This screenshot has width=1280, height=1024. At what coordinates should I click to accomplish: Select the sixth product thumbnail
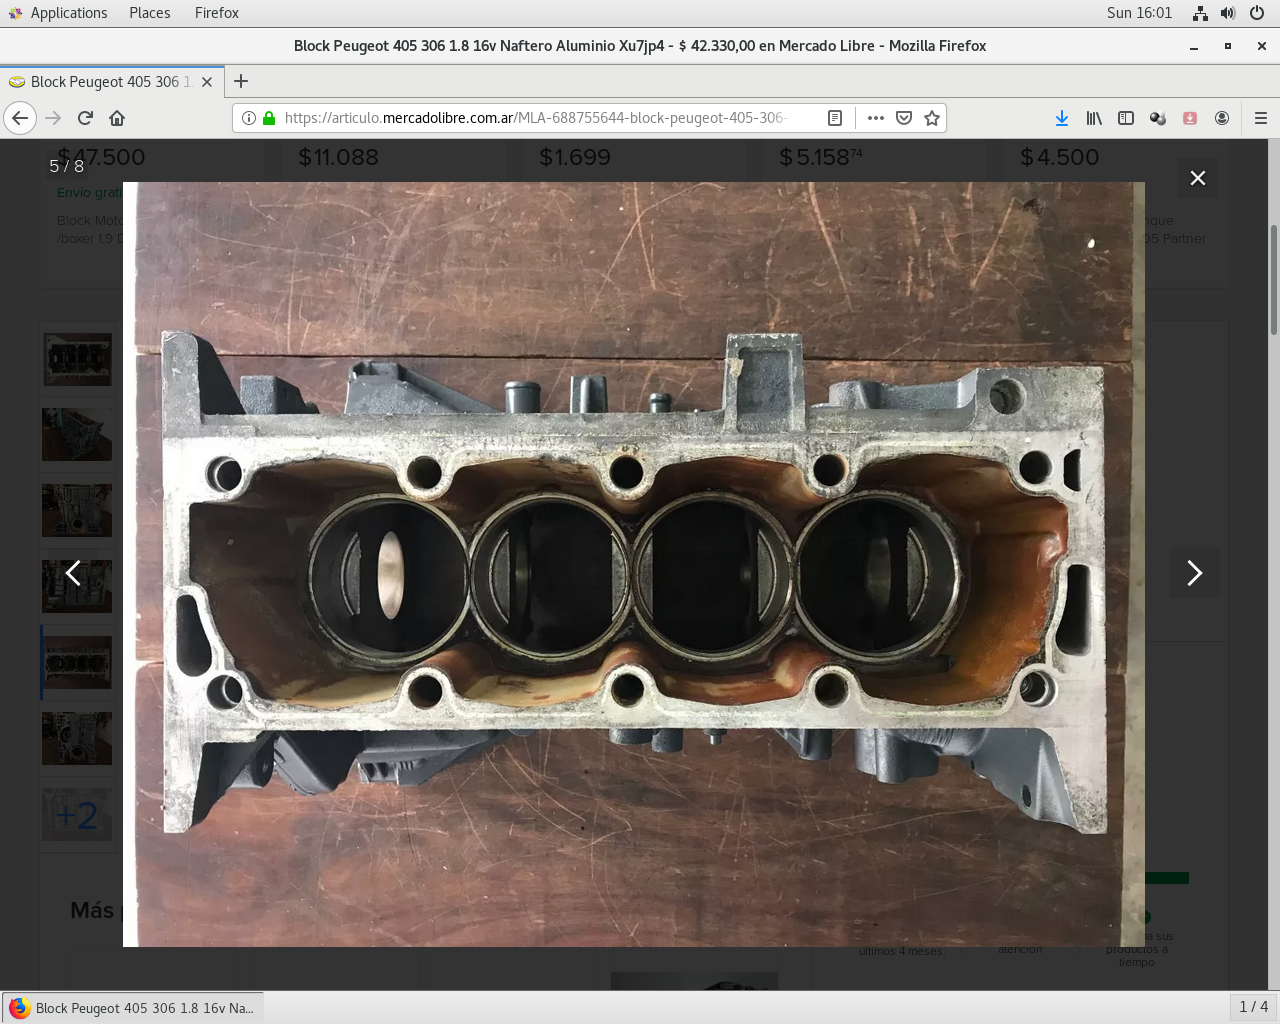click(x=77, y=738)
